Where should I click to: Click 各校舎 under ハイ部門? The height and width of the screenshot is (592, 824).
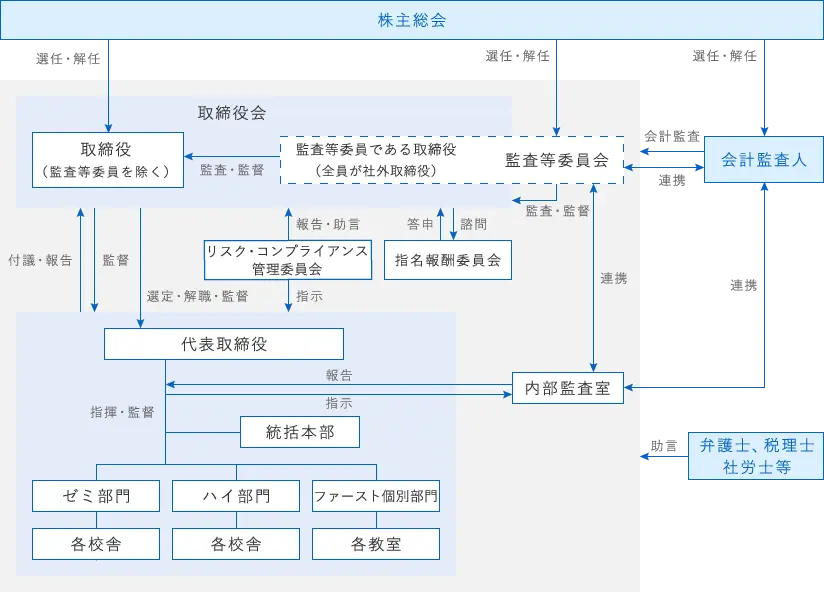(x=235, y=544)
